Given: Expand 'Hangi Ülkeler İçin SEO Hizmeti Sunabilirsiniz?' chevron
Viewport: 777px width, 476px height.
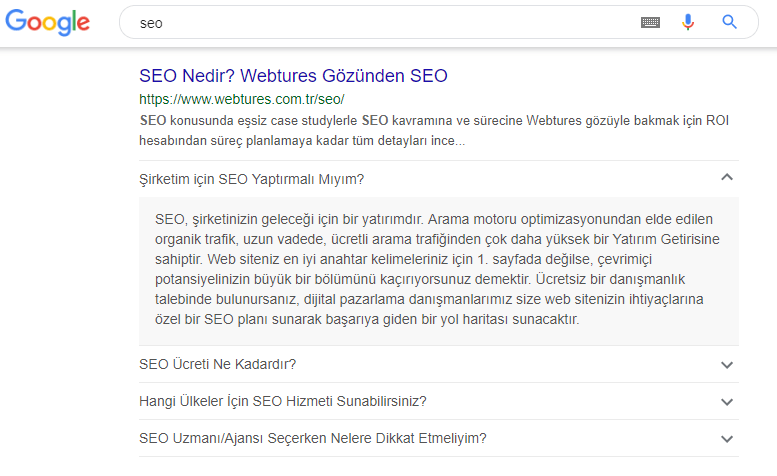Looking at the screenshot, I should tap(726, 402).
